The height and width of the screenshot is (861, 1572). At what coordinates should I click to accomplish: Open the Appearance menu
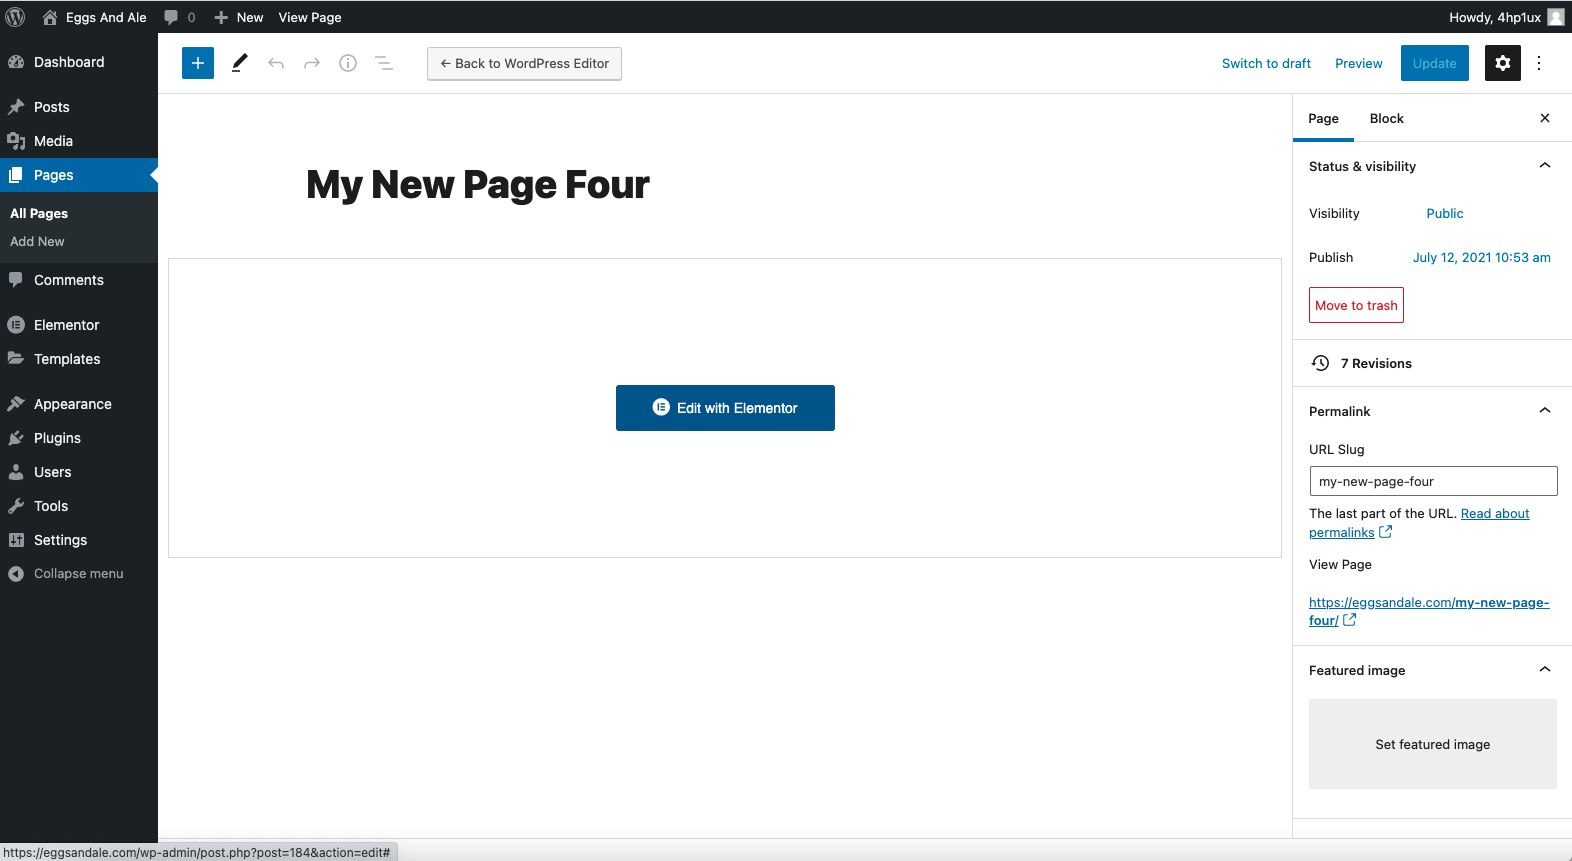click(x=79, y=404)
